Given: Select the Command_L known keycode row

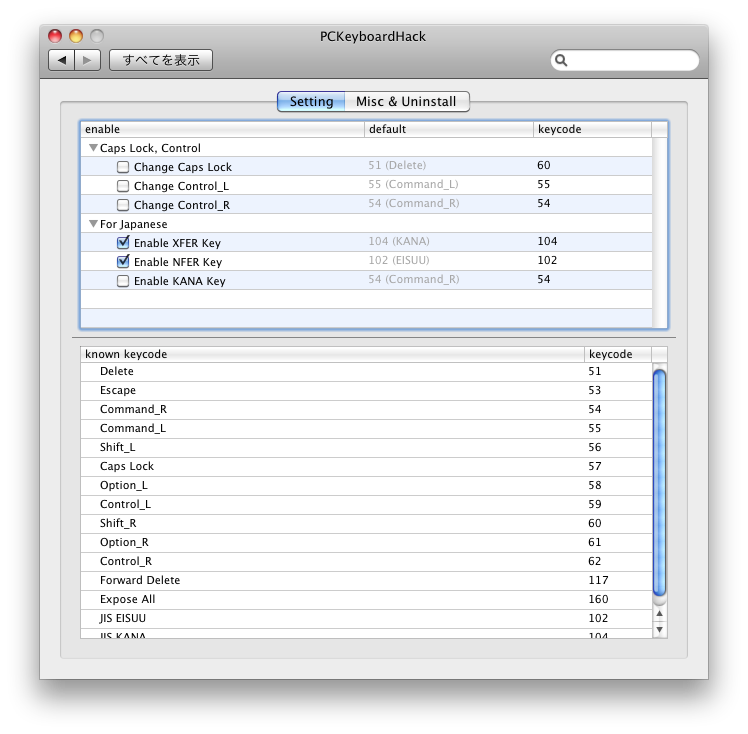Looking at the screenshot, I should coord(366,429).
